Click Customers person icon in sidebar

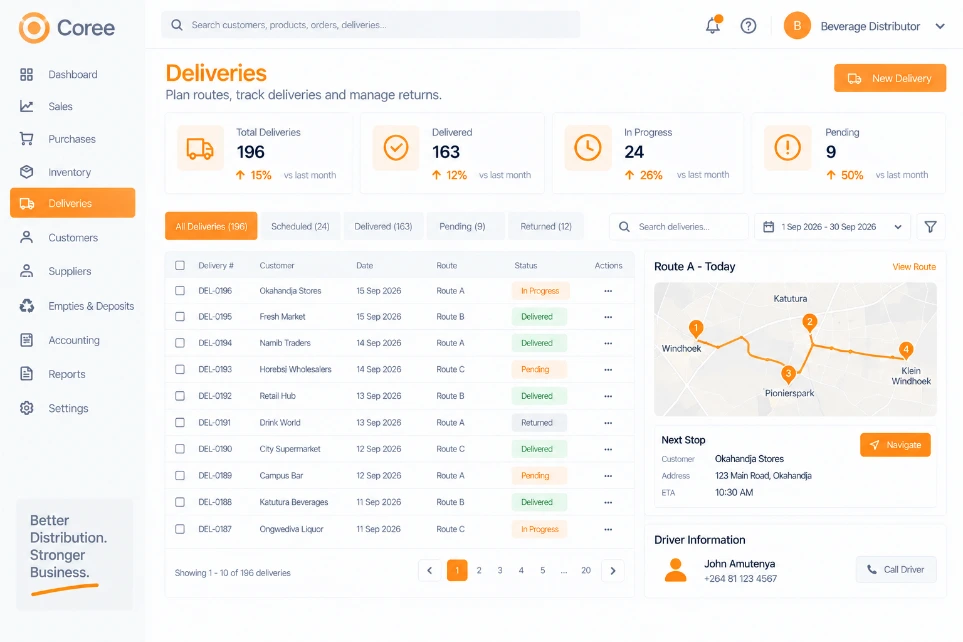(26, 237)
